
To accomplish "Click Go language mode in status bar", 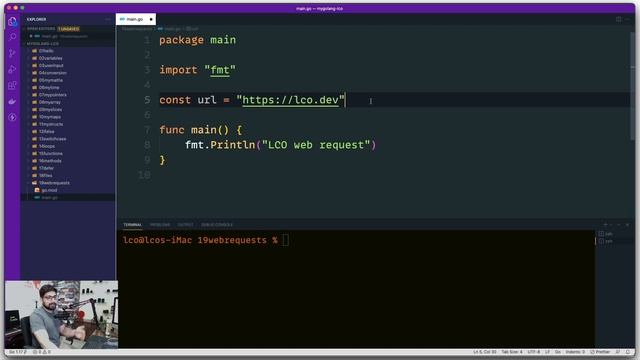I will click(x=558, y=352).
